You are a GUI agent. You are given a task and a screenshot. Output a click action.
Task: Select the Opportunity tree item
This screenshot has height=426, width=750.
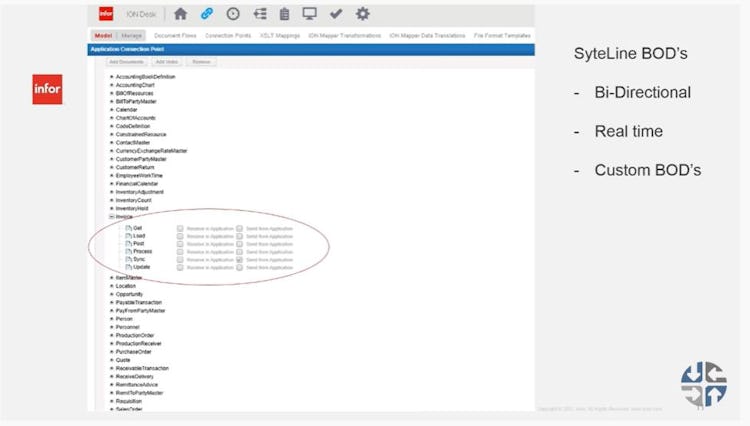click(129, 294)
